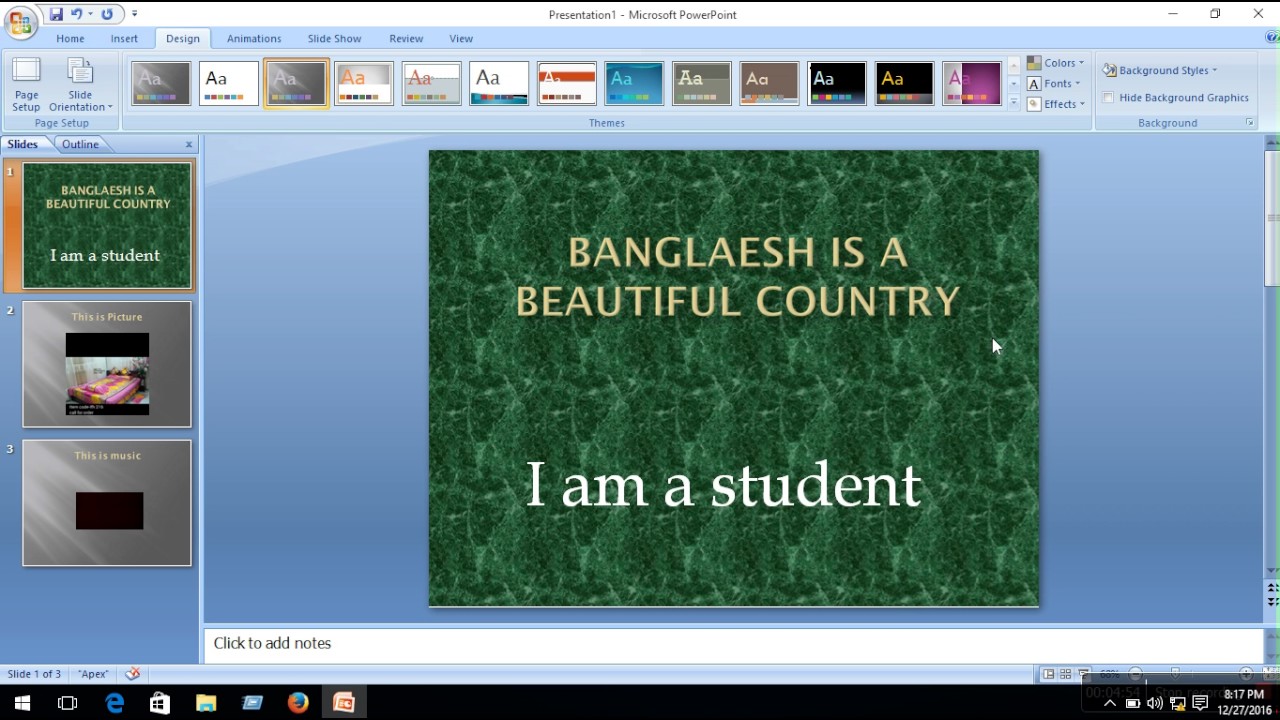Click the spell check status bar icon
1280x720 pixels.
click(x=132, y=674)
